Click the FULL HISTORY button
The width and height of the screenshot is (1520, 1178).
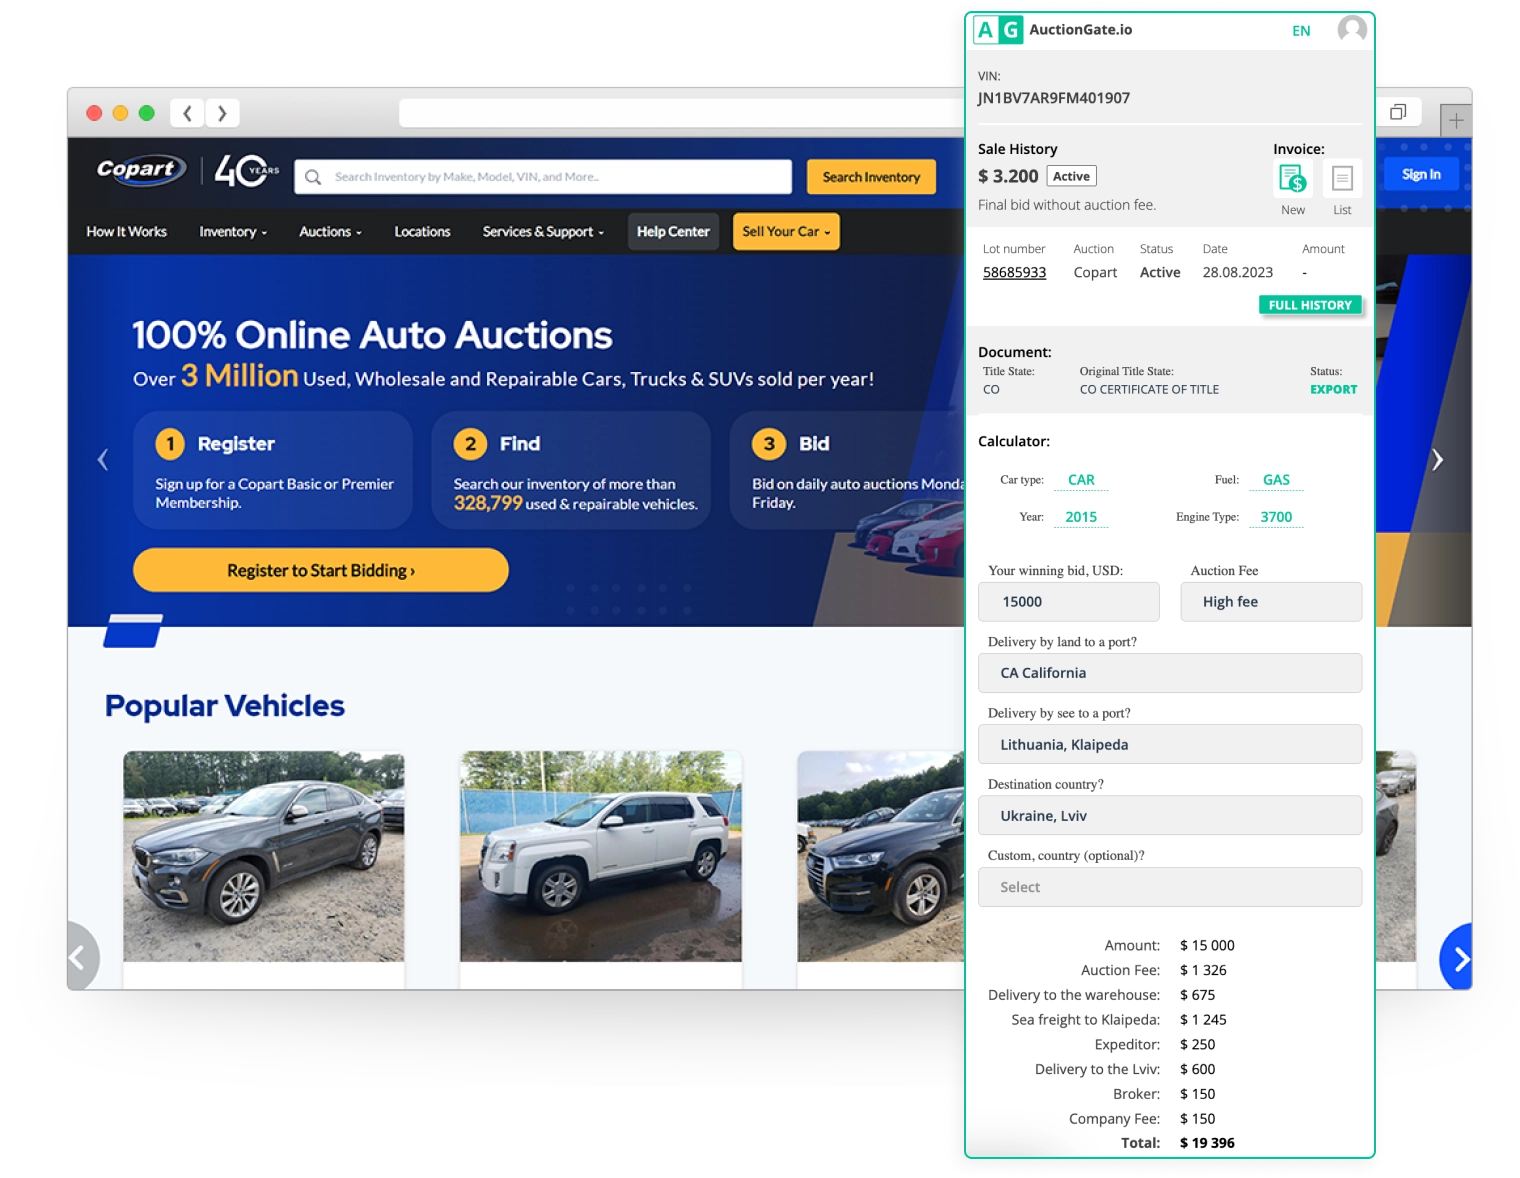click(1310, 305)
